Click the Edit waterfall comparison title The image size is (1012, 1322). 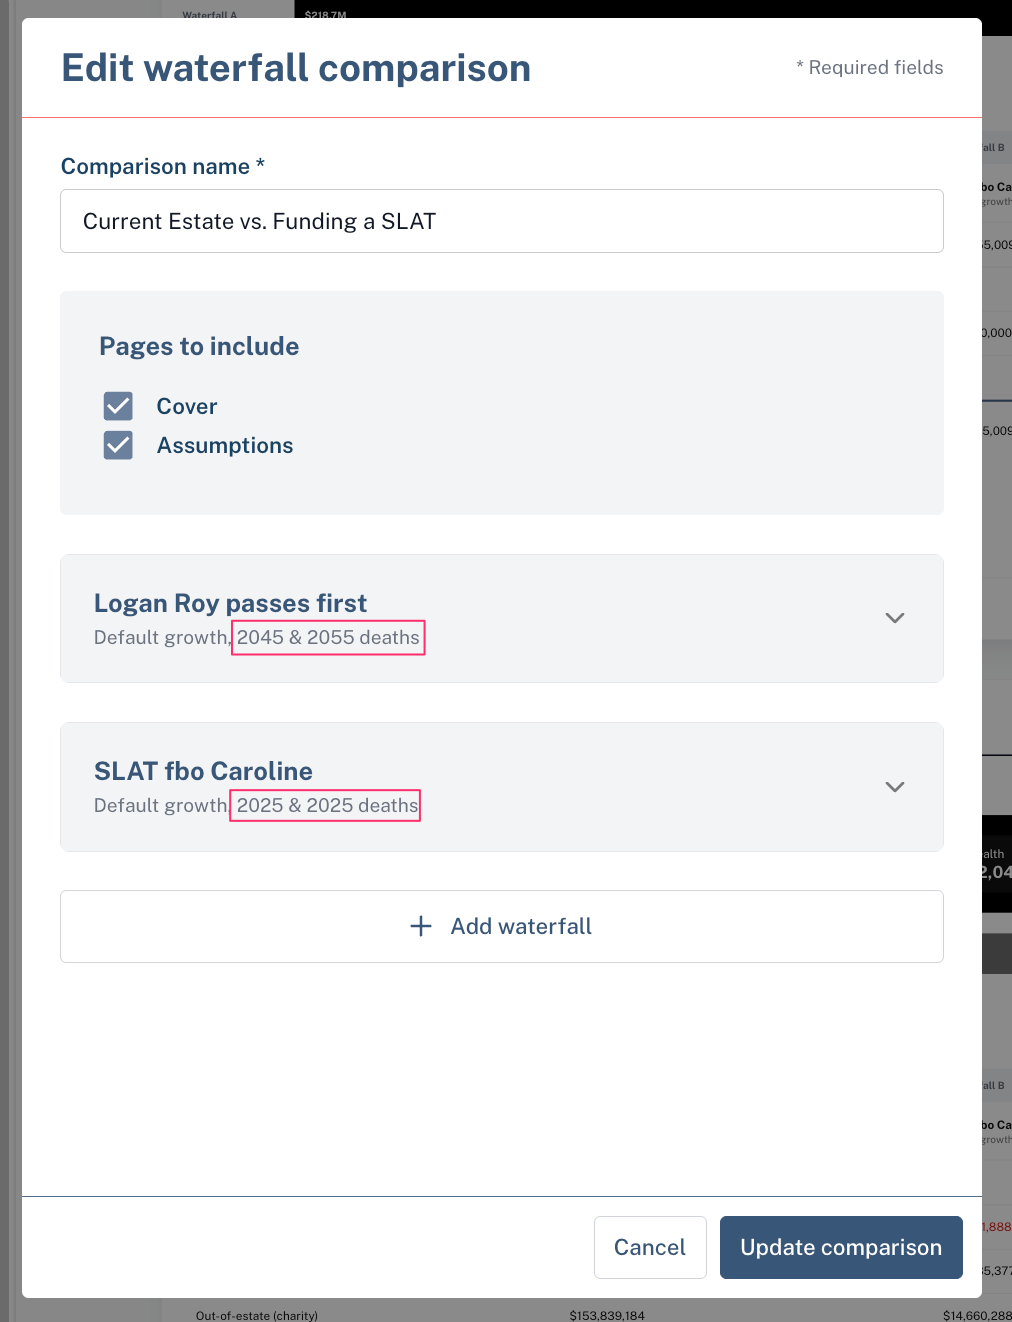tap(296, 68)
